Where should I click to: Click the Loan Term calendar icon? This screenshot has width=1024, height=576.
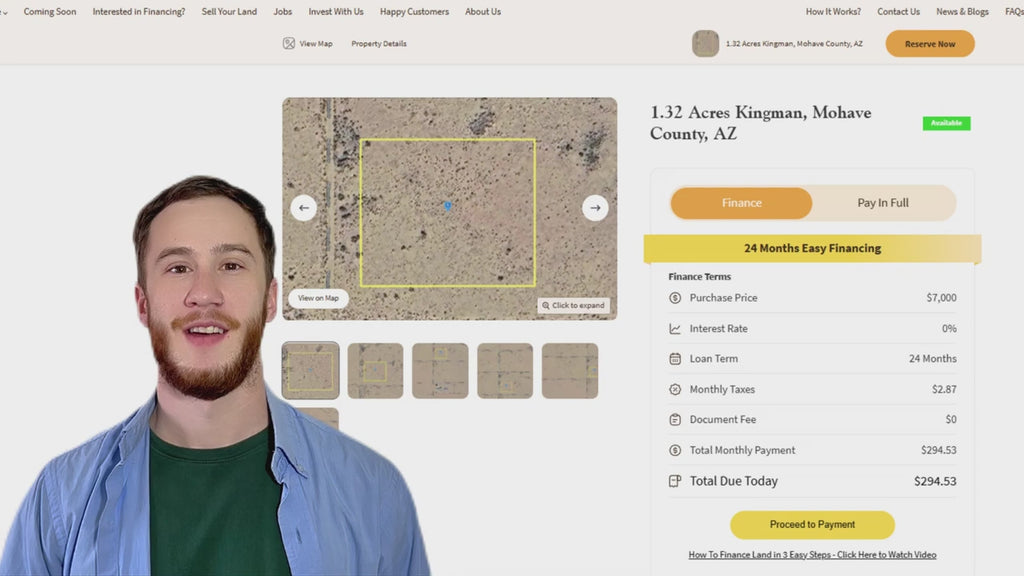click(x=675, y=359)
